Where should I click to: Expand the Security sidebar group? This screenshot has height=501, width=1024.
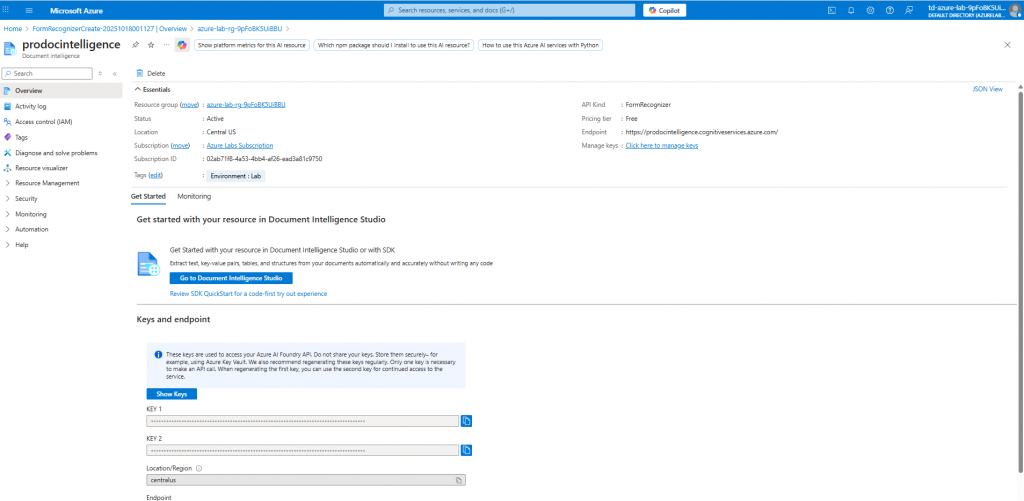tap(26, 198)
